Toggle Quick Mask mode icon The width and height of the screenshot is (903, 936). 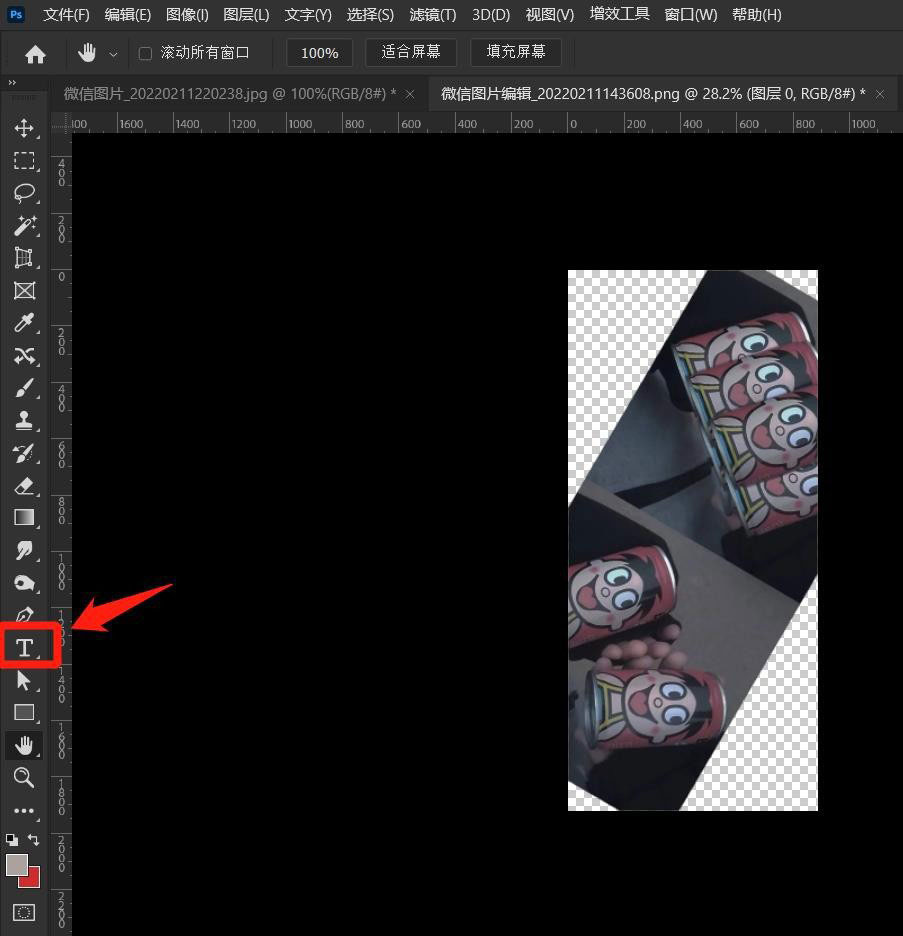pos(24,912)
